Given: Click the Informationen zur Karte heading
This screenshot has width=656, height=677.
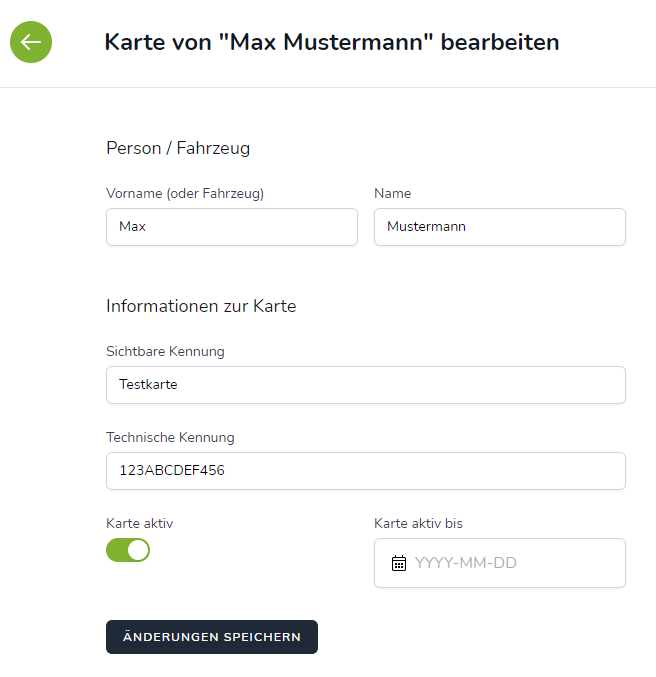Looking at the screenshot, I should 201,306.
